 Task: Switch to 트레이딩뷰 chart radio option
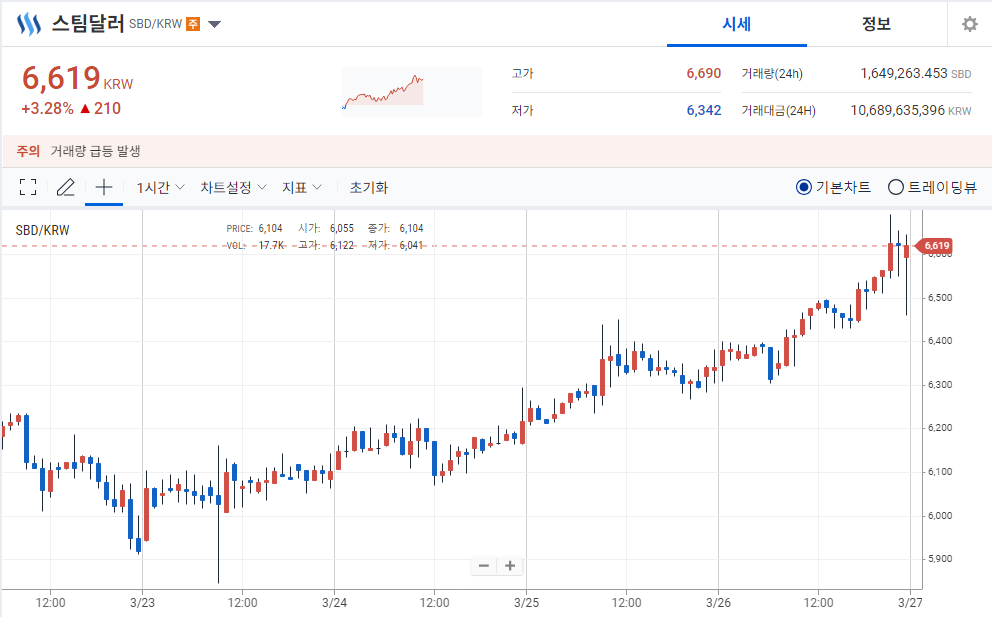[896, 187]
